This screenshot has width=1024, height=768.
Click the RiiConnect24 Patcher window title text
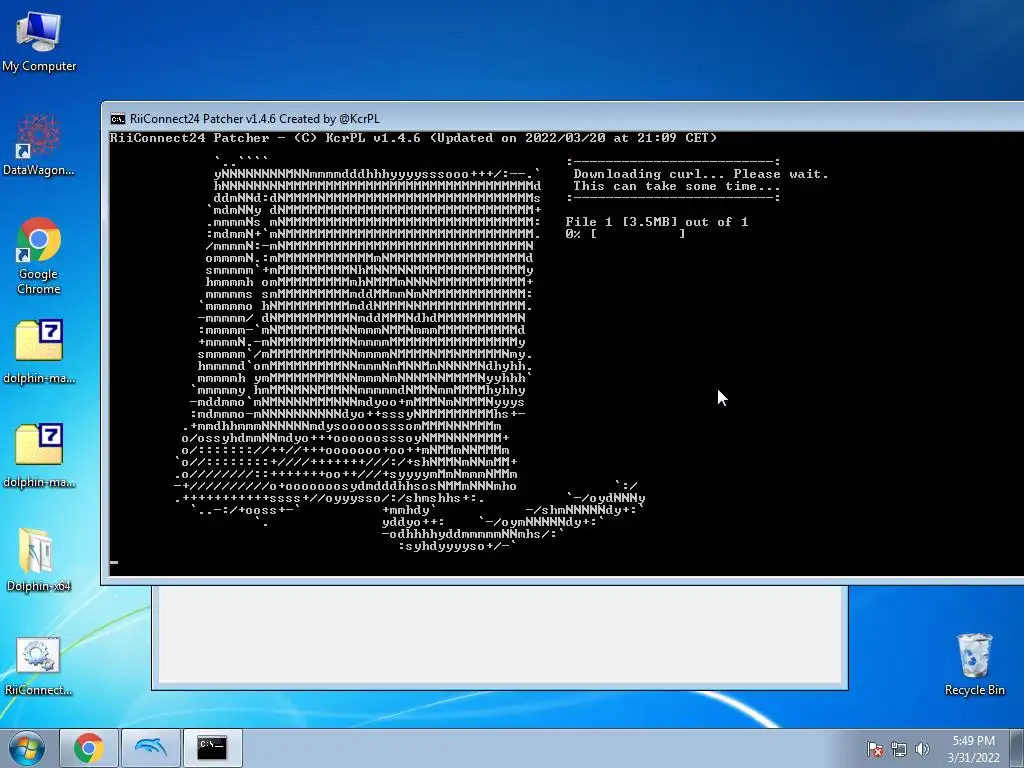tap(255, 119)
